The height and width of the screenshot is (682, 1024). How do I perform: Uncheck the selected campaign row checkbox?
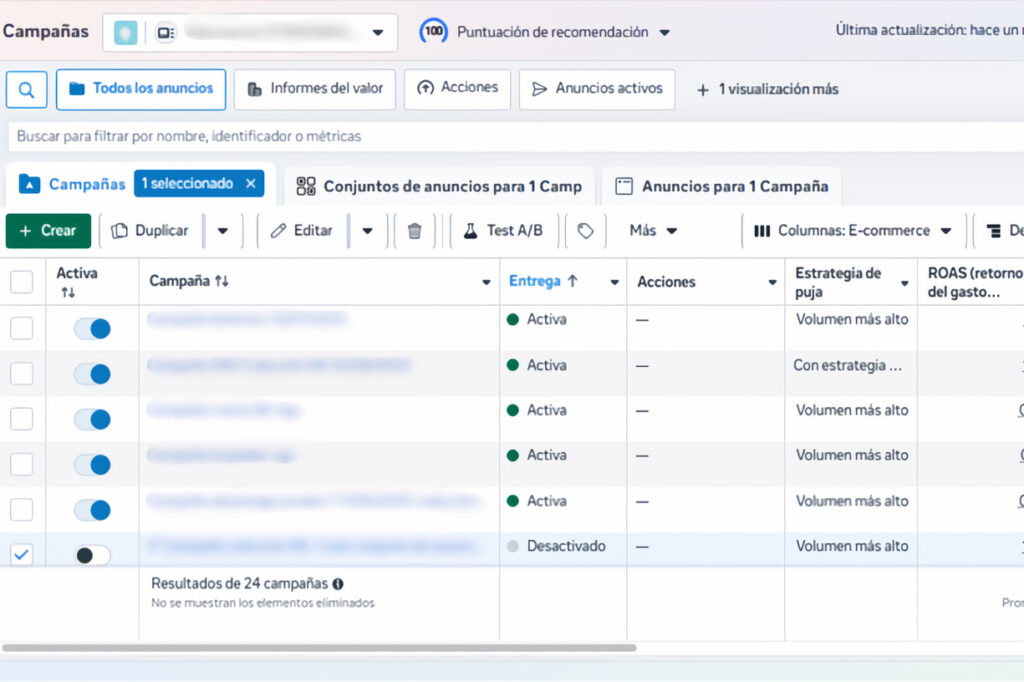(x=21, y=555)
